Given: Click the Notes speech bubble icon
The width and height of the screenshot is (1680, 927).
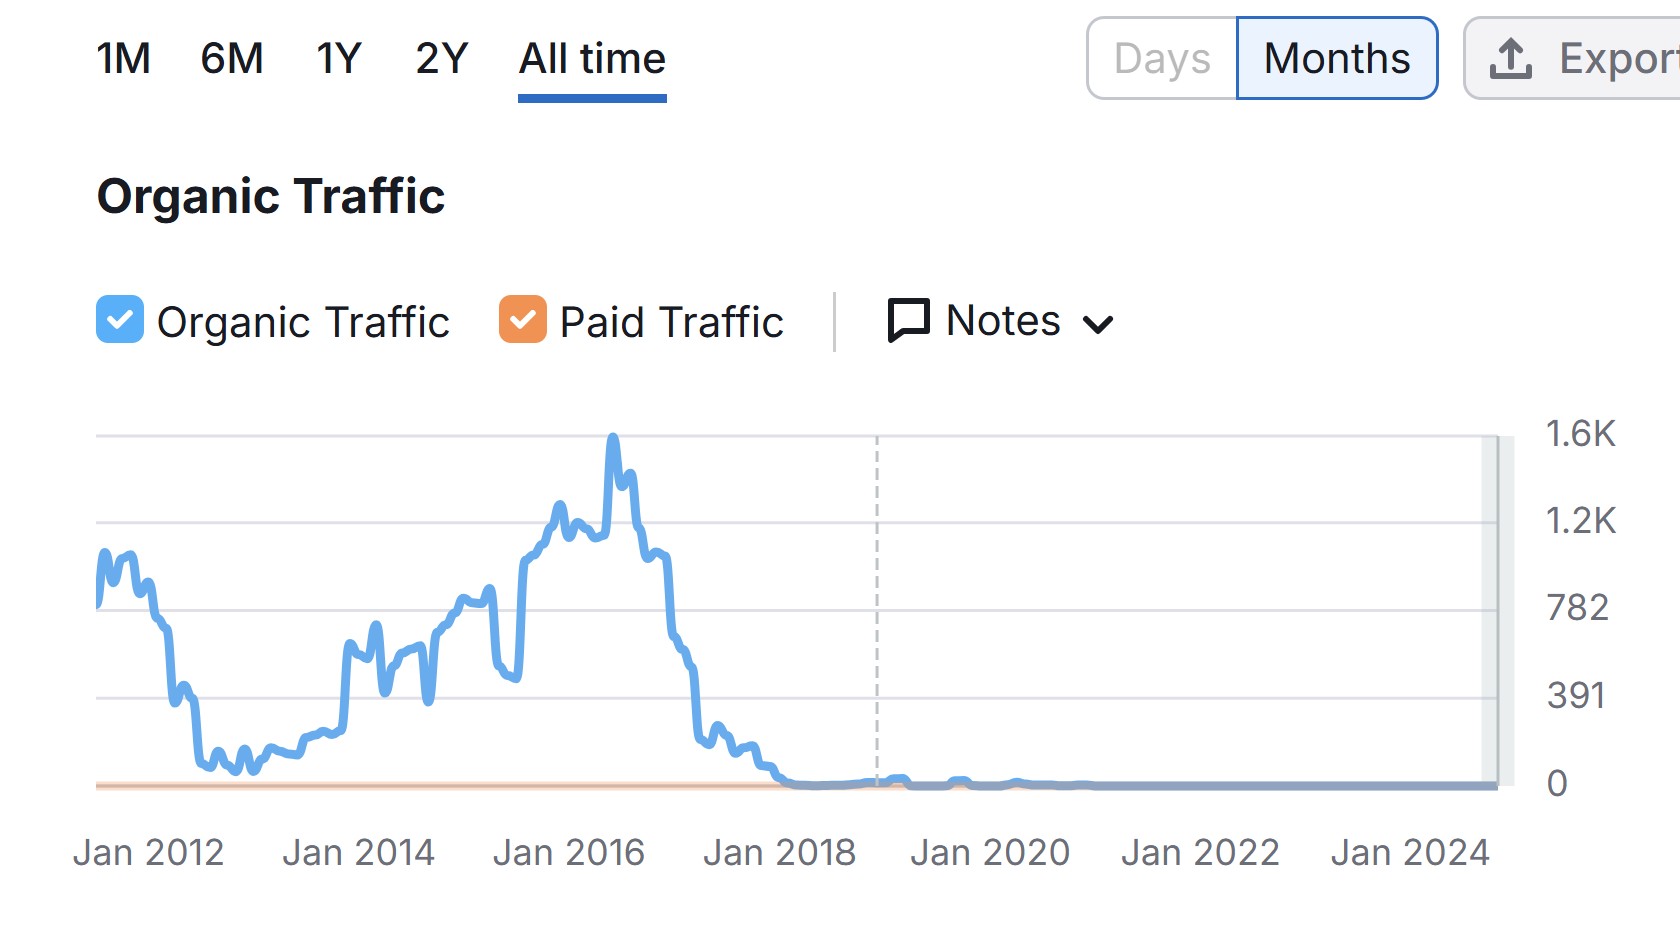Looking at the screenshot, I should coord(909,321).
